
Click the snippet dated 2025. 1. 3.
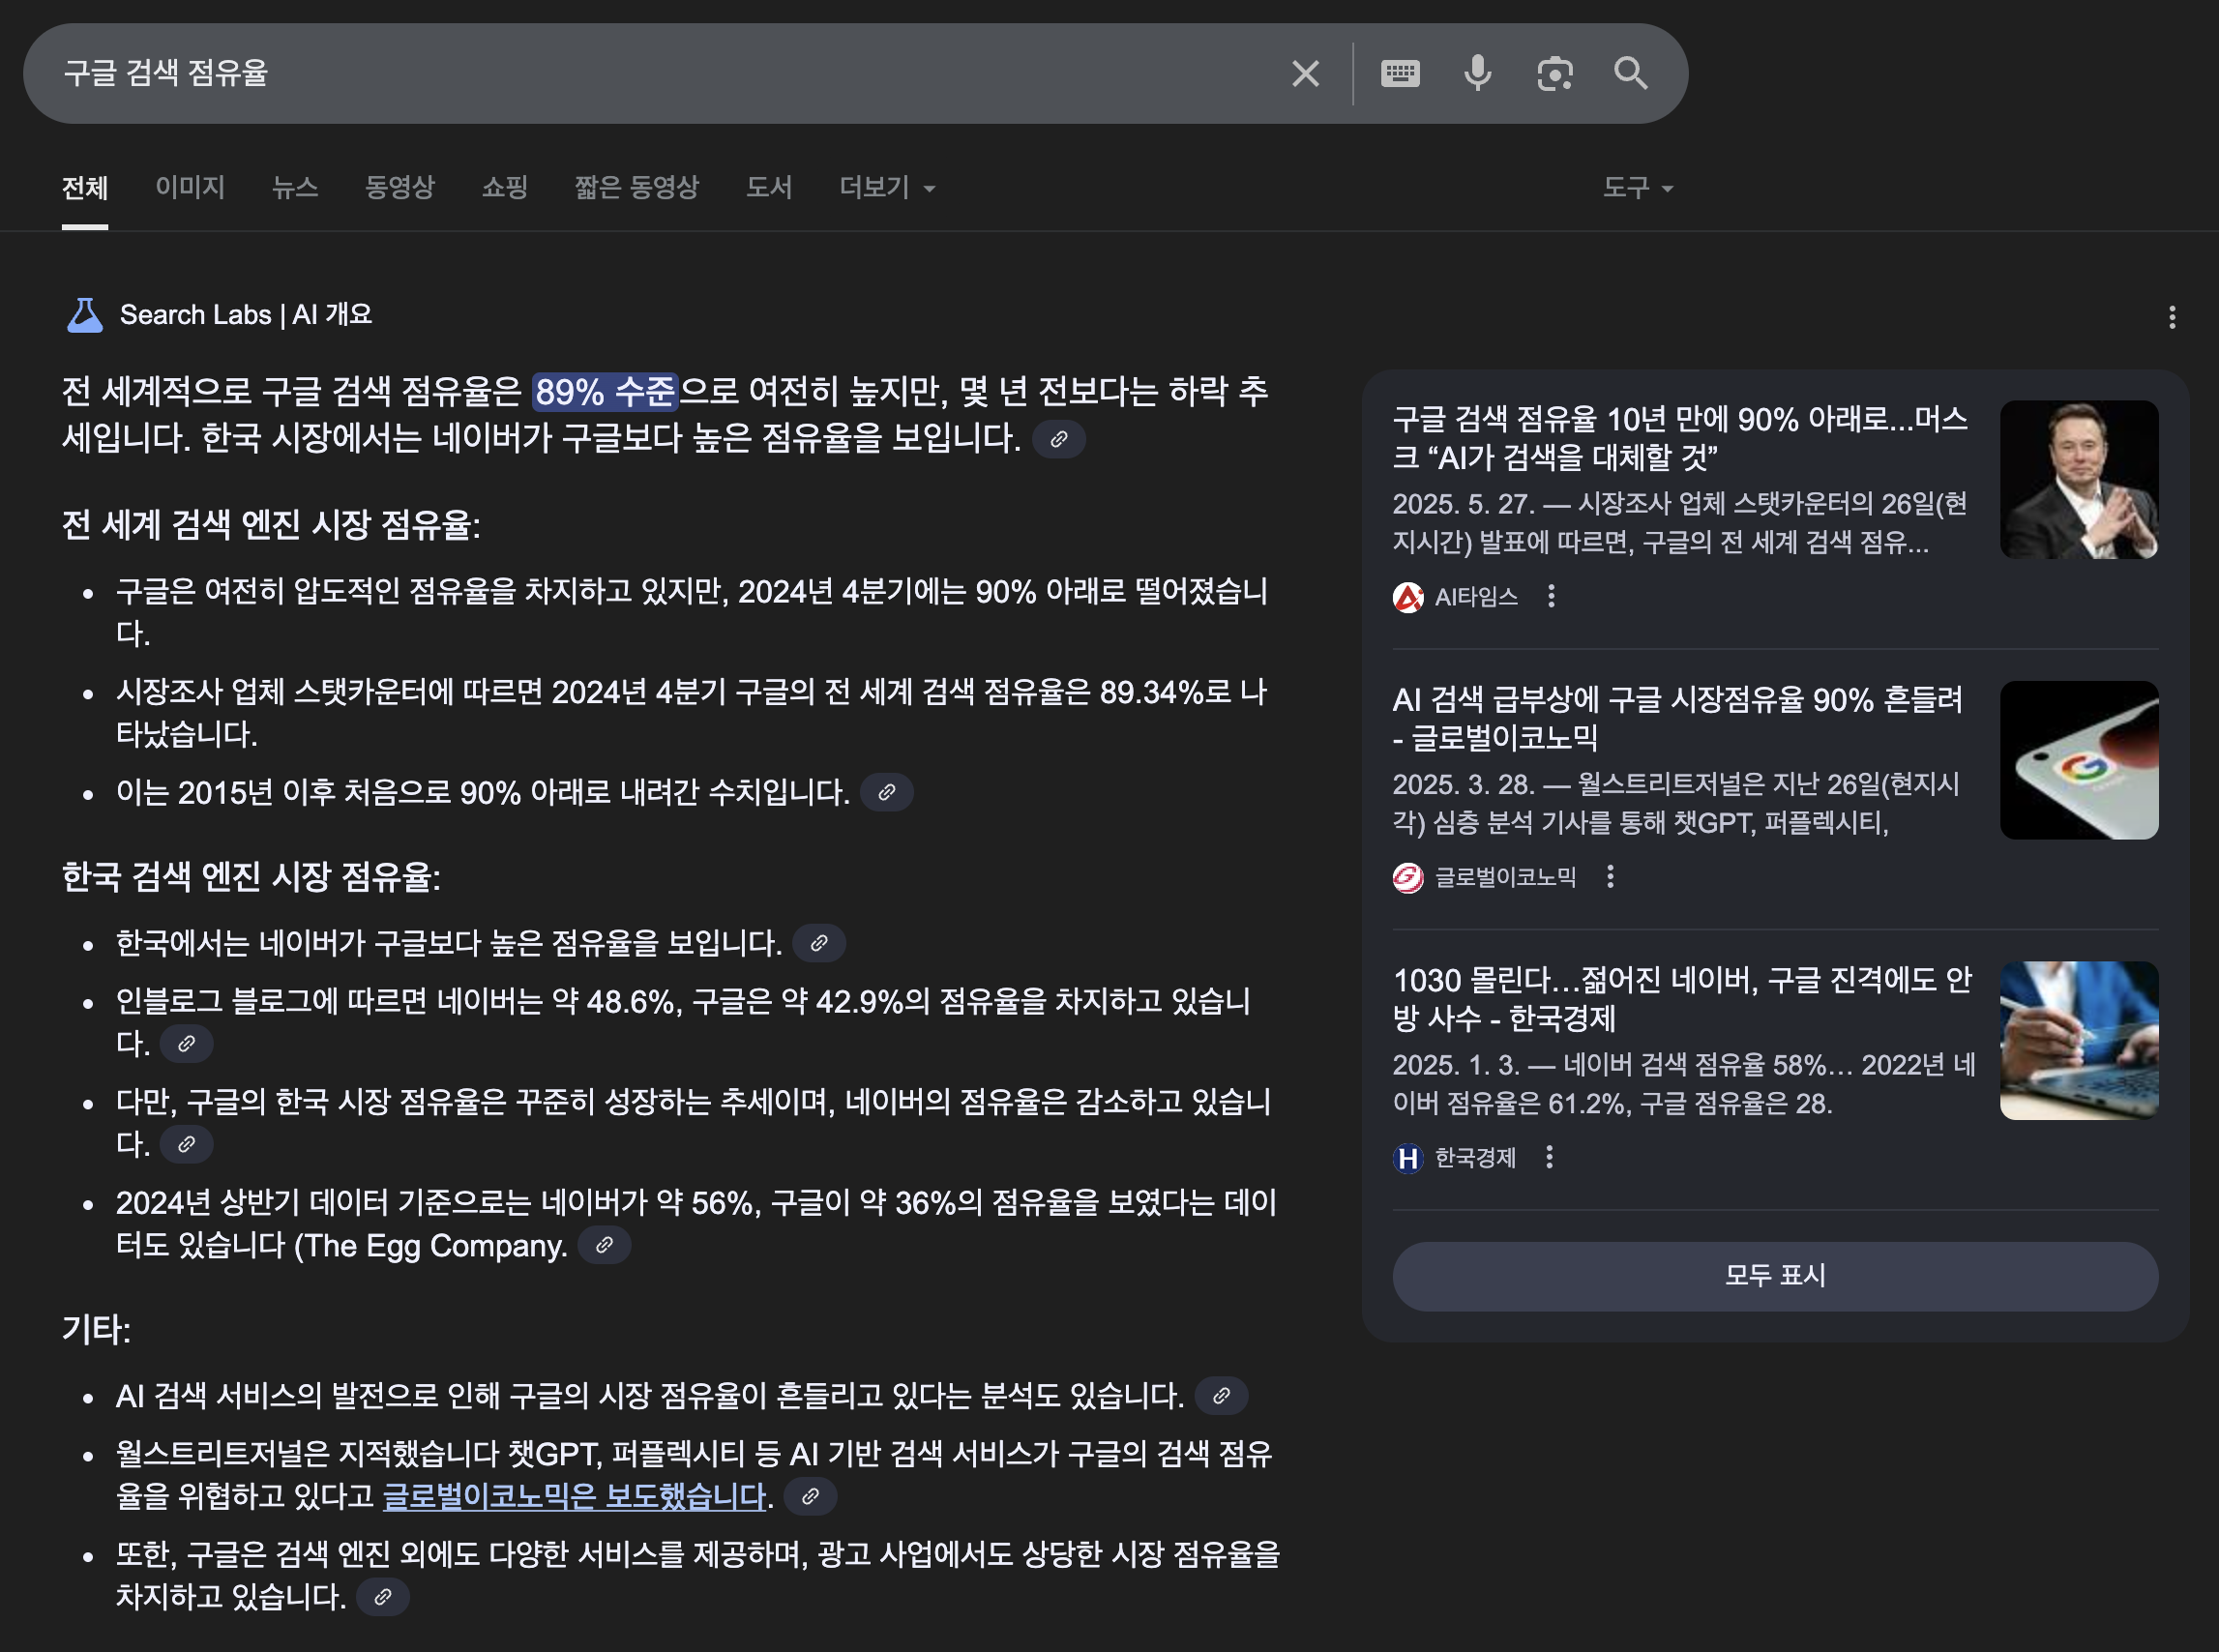[1684, 1084]
